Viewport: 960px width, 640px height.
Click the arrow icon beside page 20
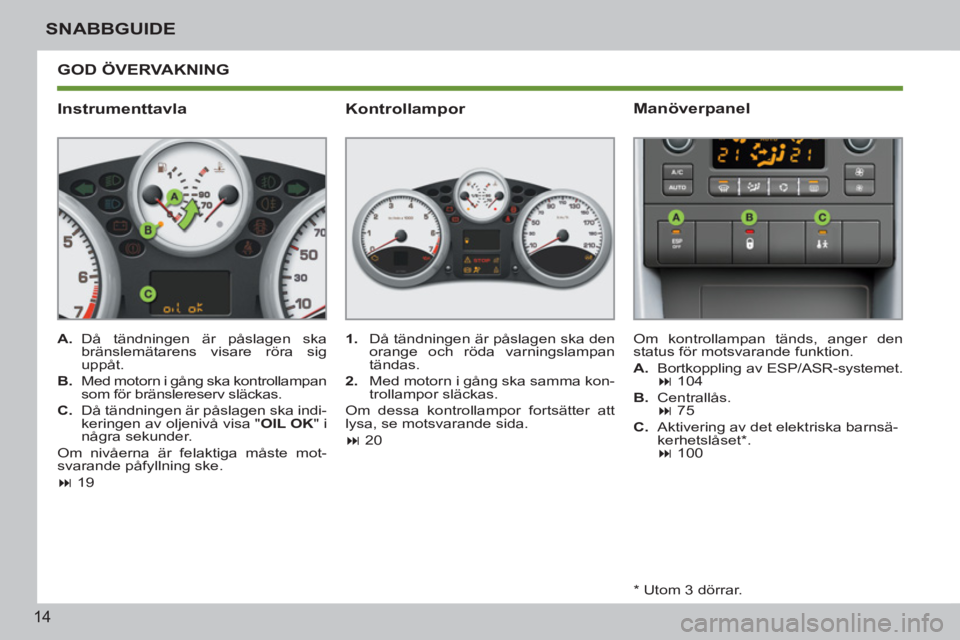[353, 441]
